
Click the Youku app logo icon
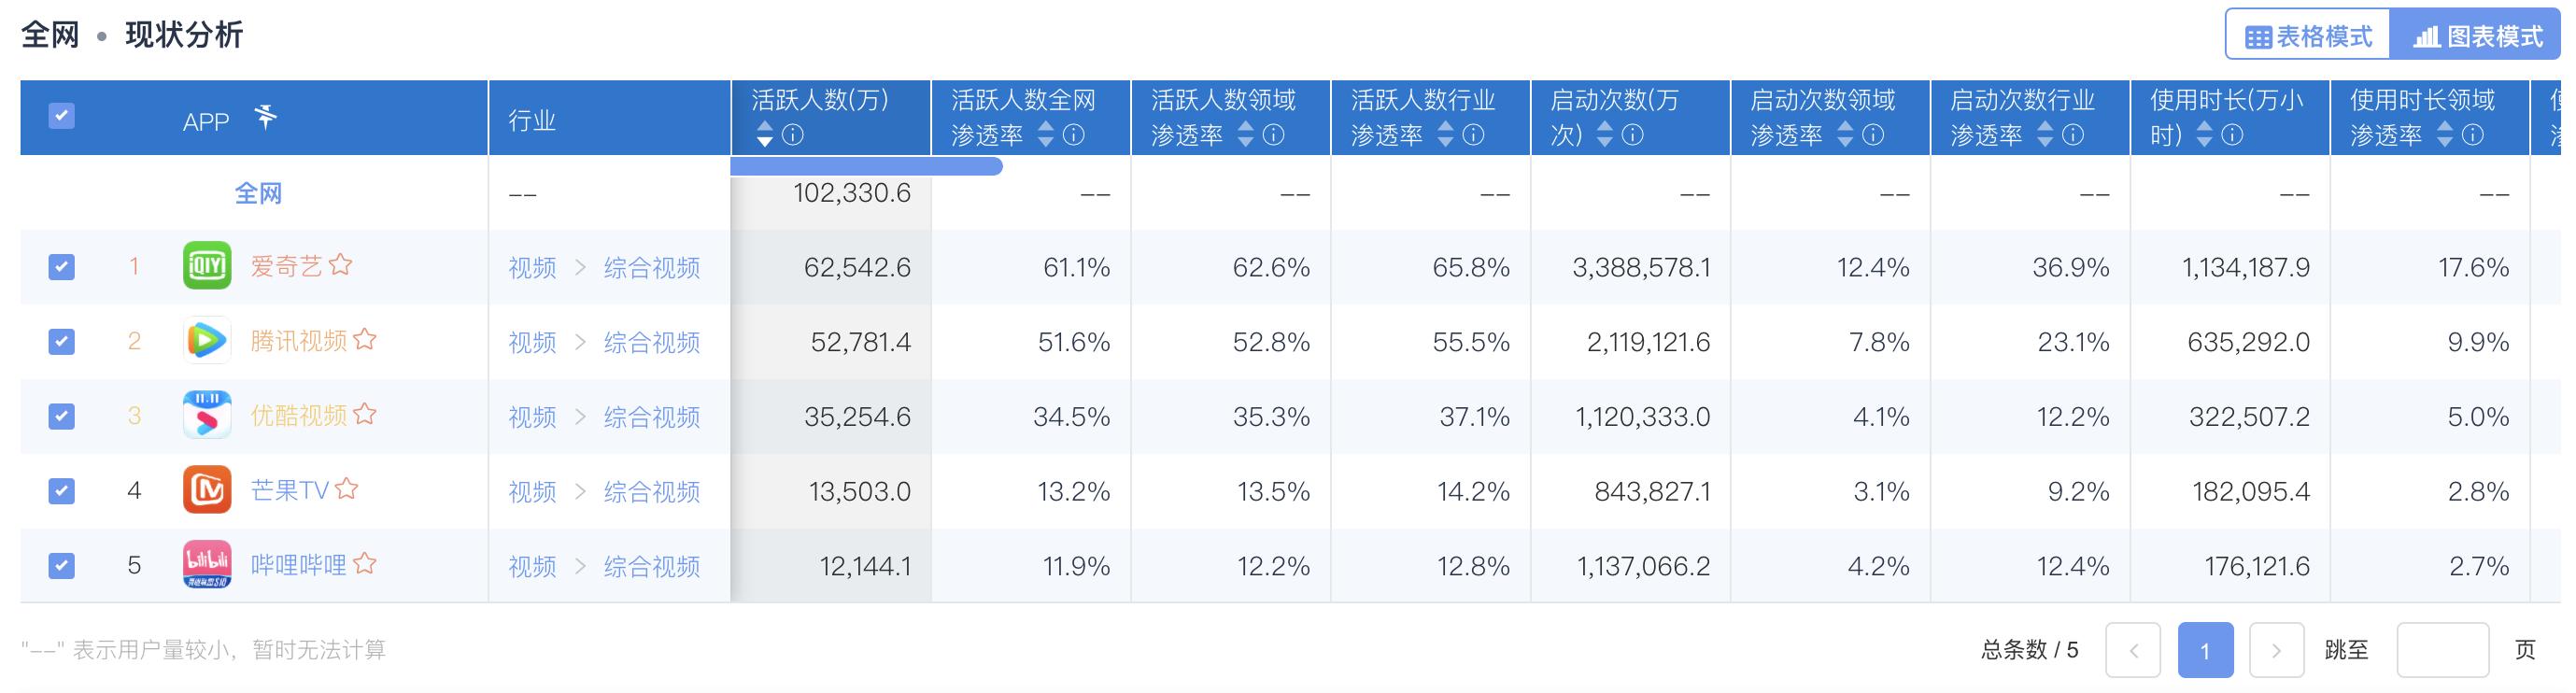pos(207,415)
